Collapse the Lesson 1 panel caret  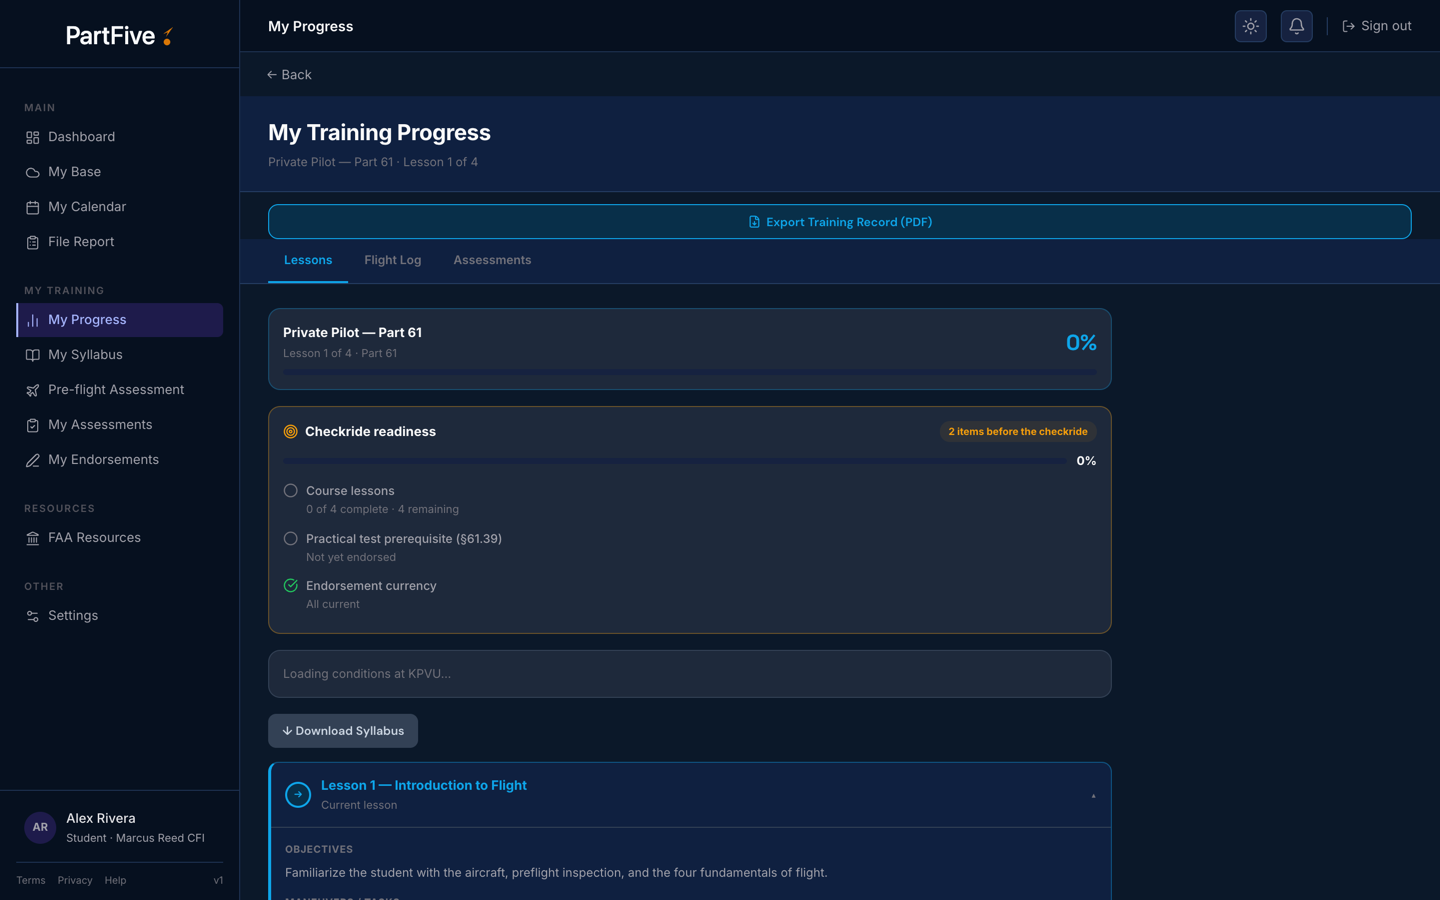(1093, 796)
